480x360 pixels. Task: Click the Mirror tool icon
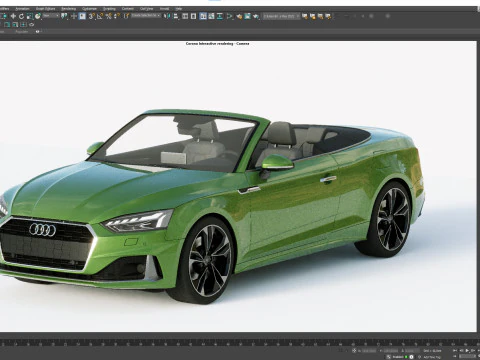167,16
